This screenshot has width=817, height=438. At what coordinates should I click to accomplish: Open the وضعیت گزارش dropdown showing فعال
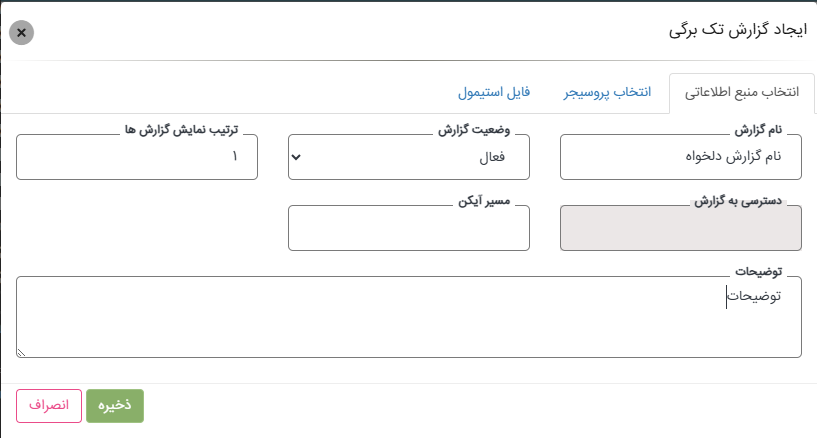point(408,157)
